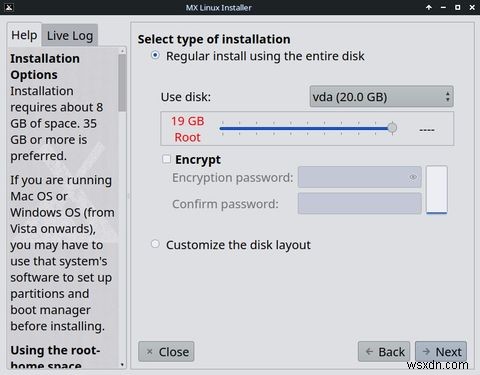Click the Use disk: label
This screenshot has height=375, width=480.
point(186,97)
